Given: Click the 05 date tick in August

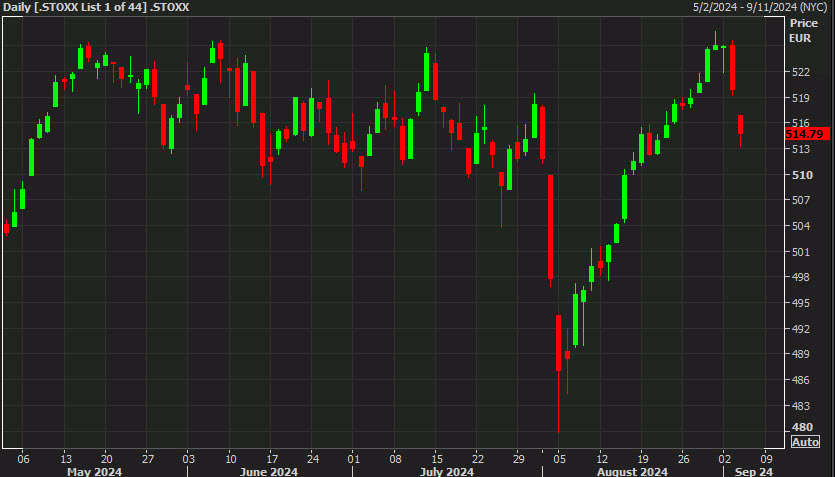Looking at the screenshot, I should [559, 459].
